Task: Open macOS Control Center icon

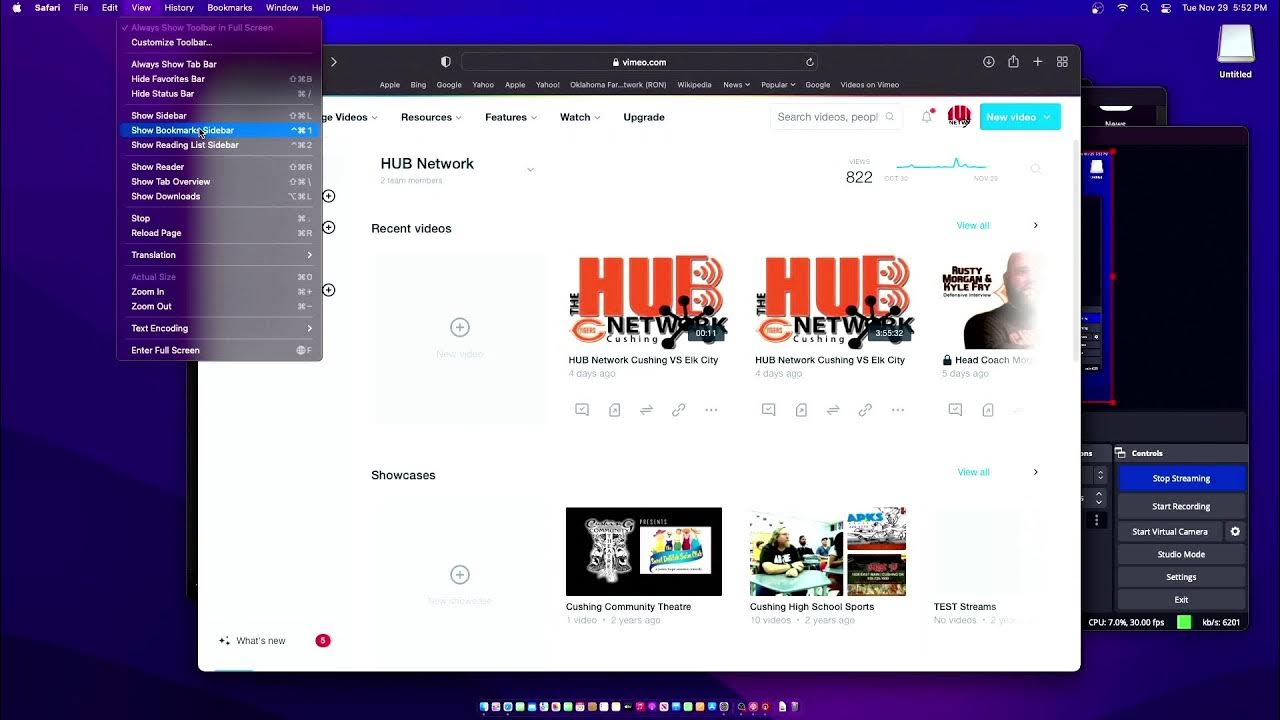Action: [x=1166, y=8]
